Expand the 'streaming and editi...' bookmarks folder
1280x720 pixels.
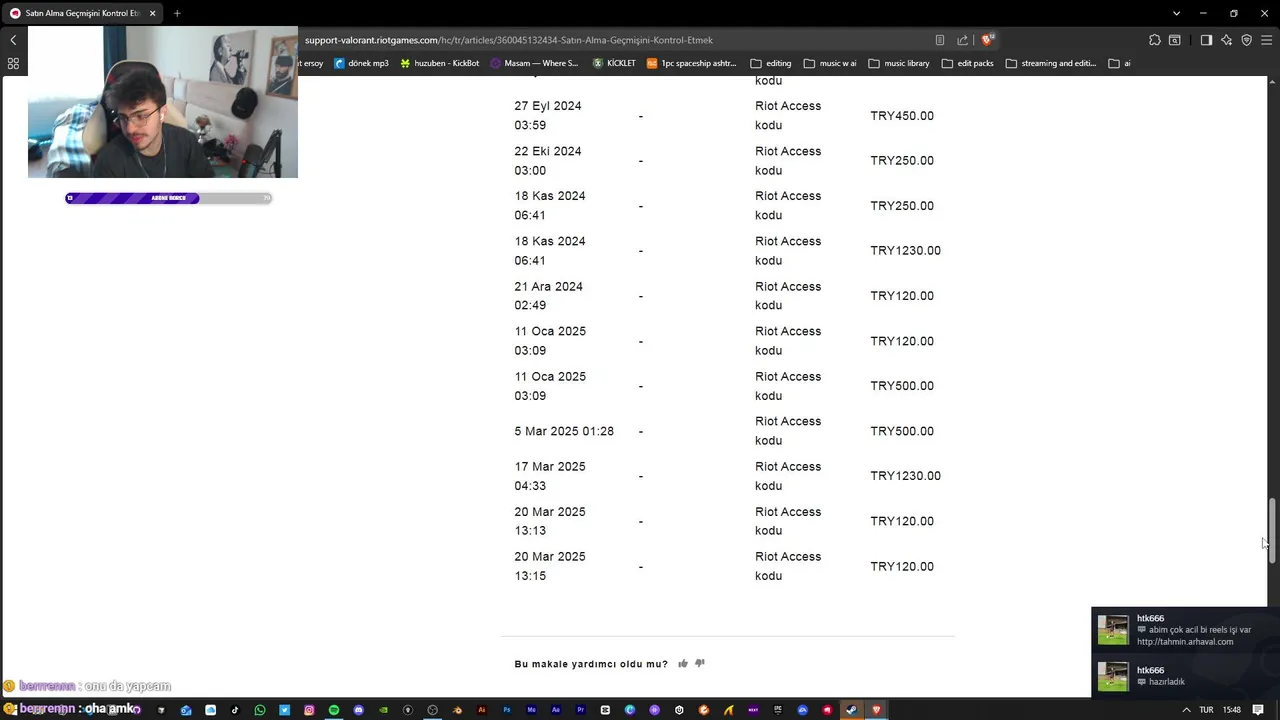pos(1050,63)
